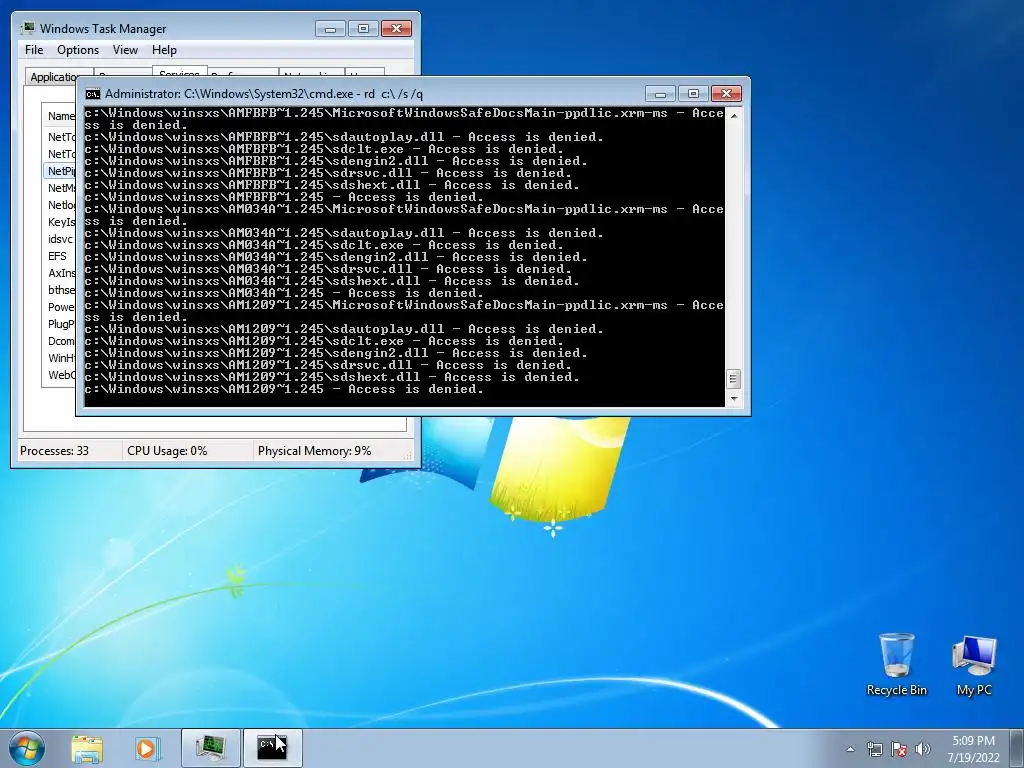Click 'CPU Usage: 0%' in the status bar
Viewport: 1024px width, 768px height.
click(167, 451)
